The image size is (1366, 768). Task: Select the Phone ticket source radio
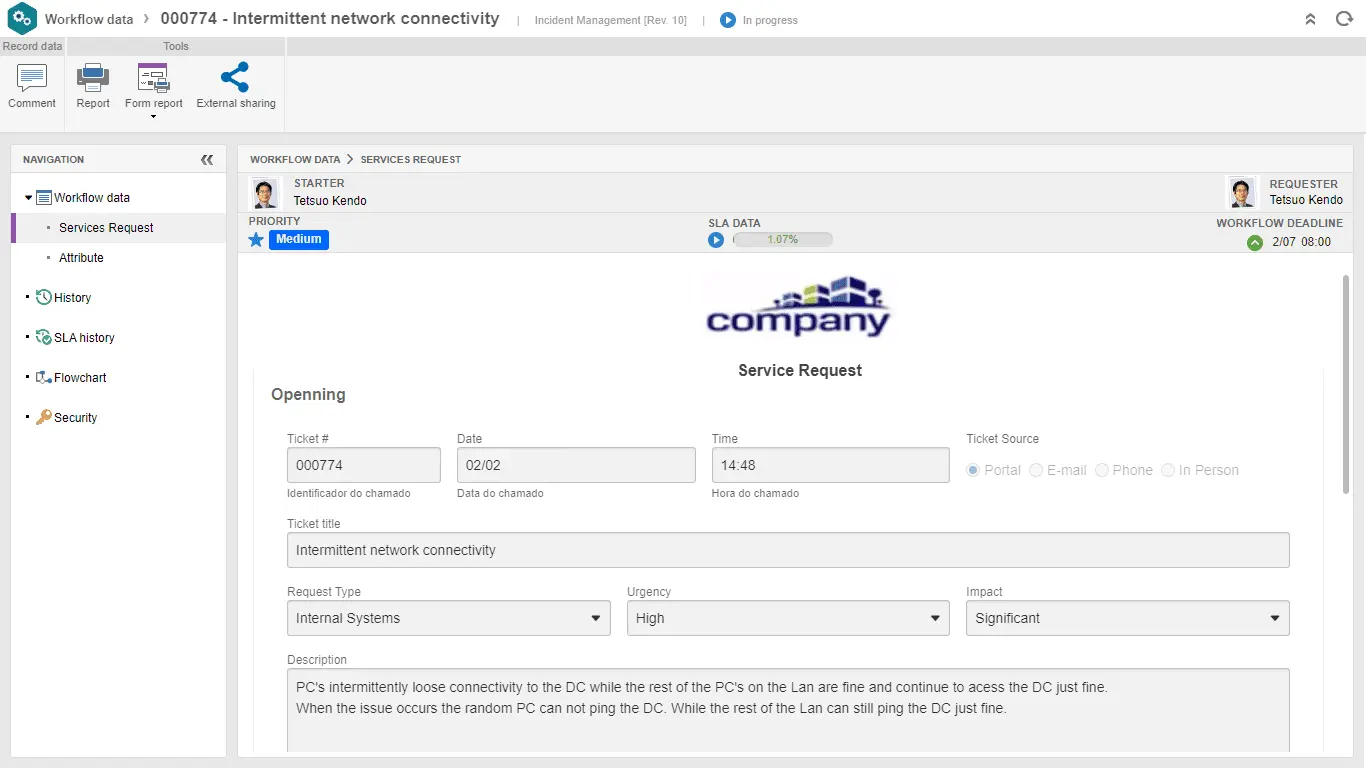point(1102,470)
